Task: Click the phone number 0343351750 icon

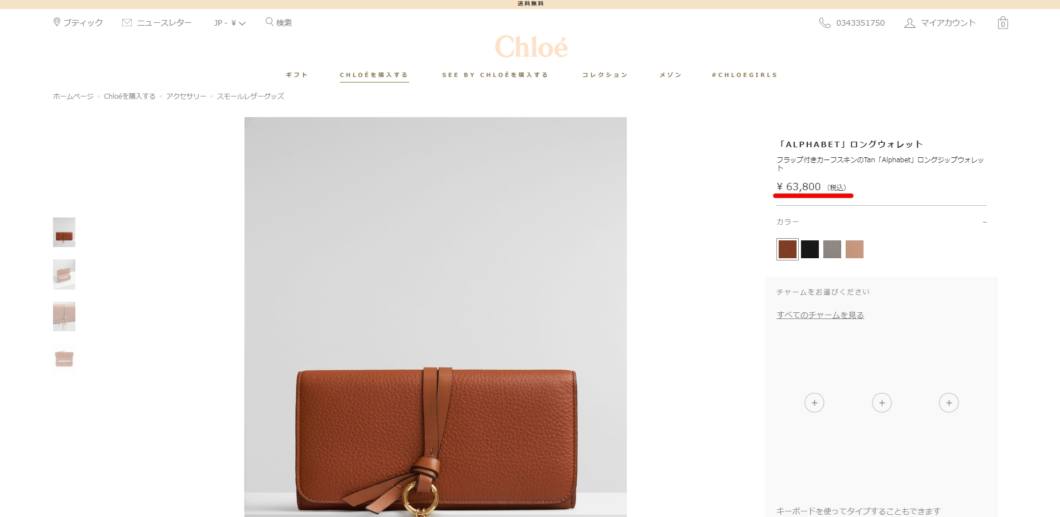Action: click(824, 23)
